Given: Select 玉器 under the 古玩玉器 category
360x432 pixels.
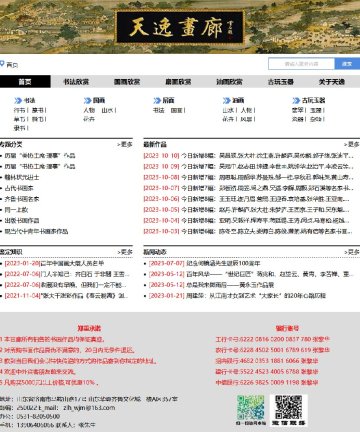Looking at the screenshot, I should click(316, 110).
